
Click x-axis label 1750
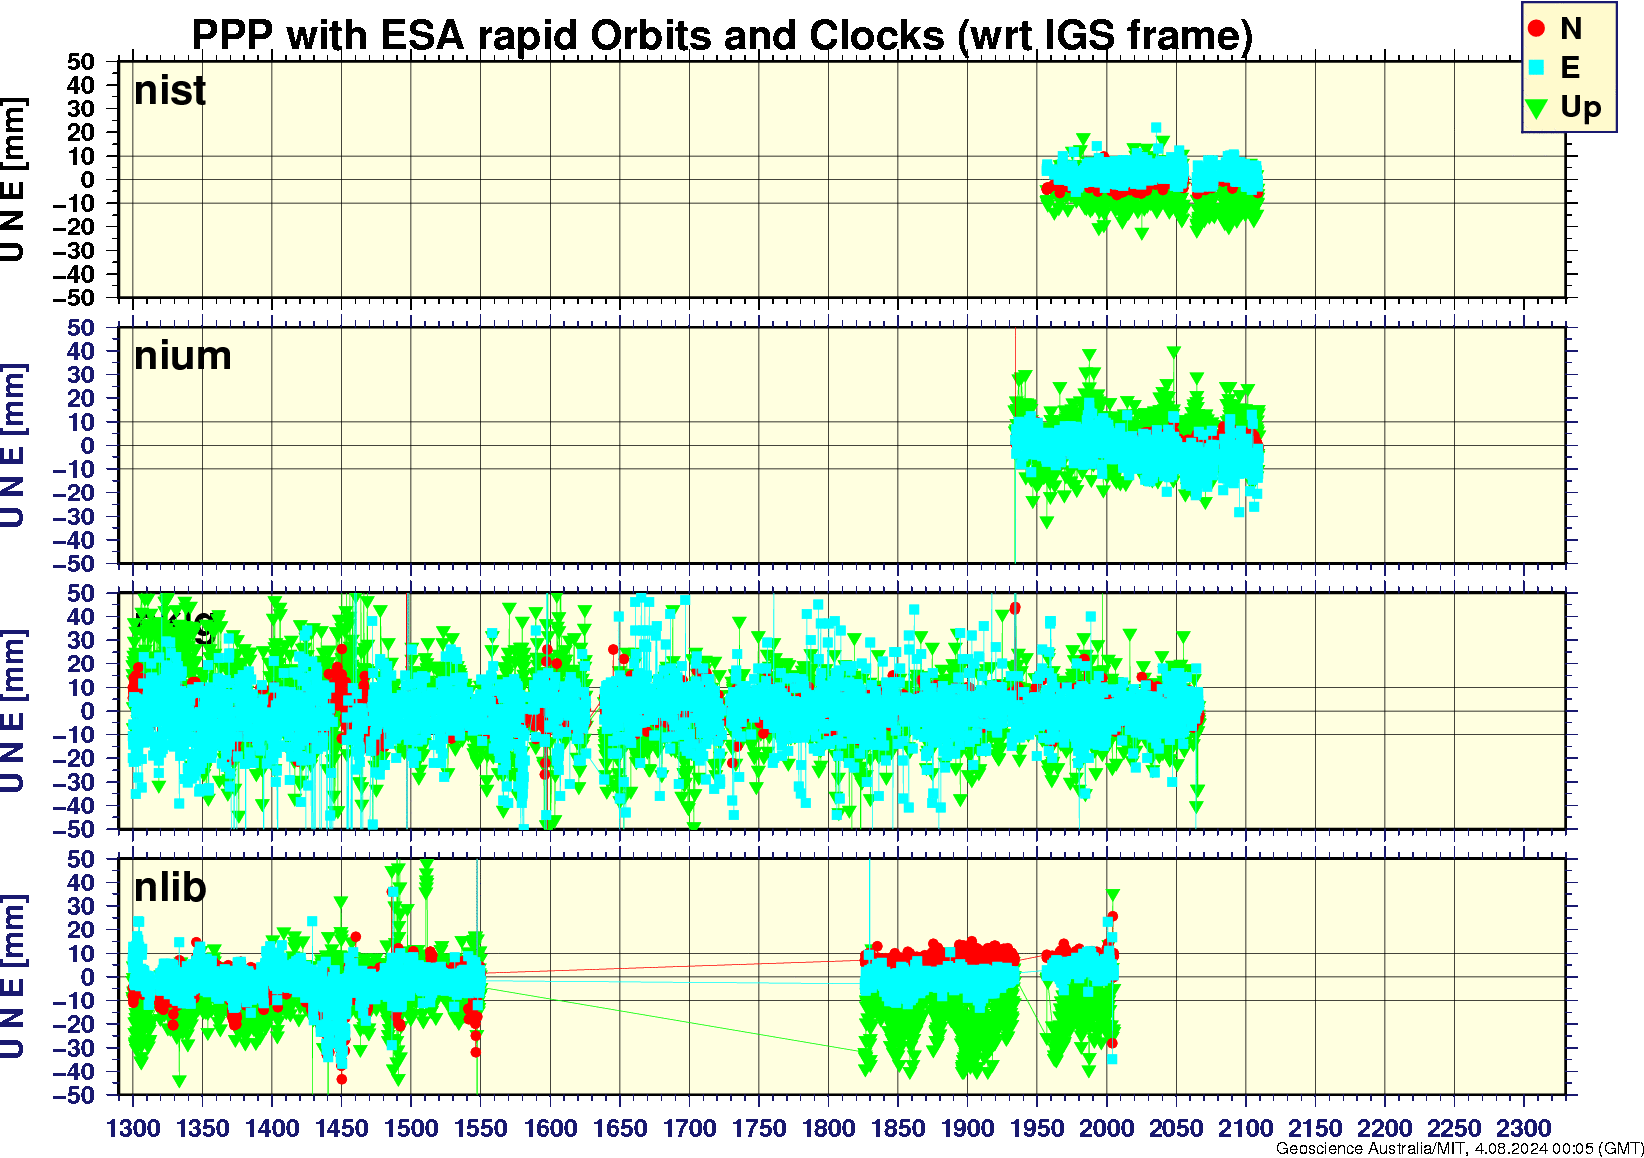coord(759,1128)
